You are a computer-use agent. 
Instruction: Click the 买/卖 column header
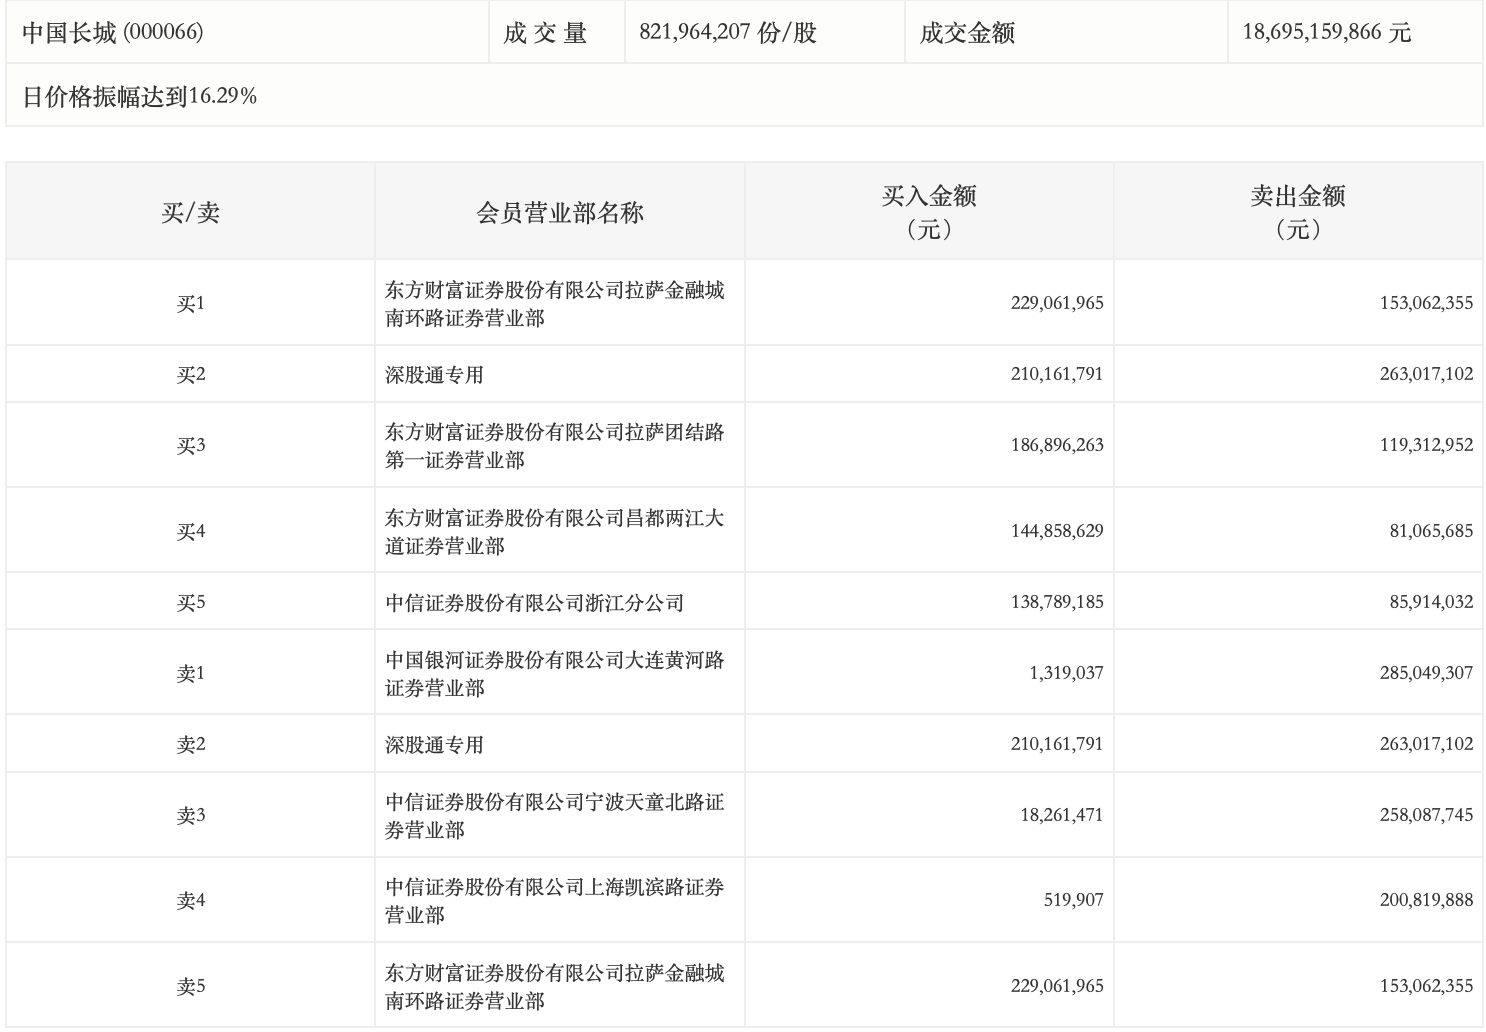(x=190, y=212)
